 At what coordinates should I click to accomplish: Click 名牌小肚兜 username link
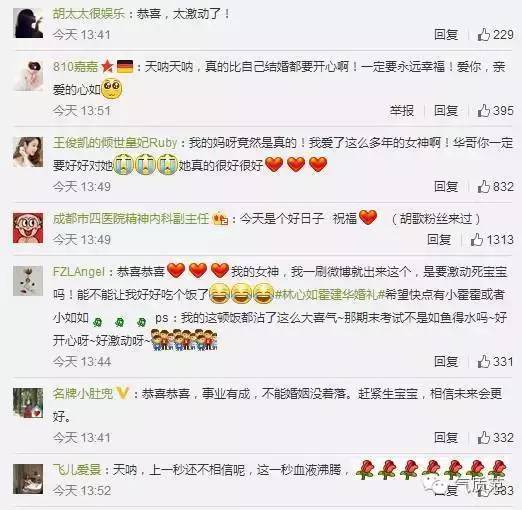tap(83, 394)
